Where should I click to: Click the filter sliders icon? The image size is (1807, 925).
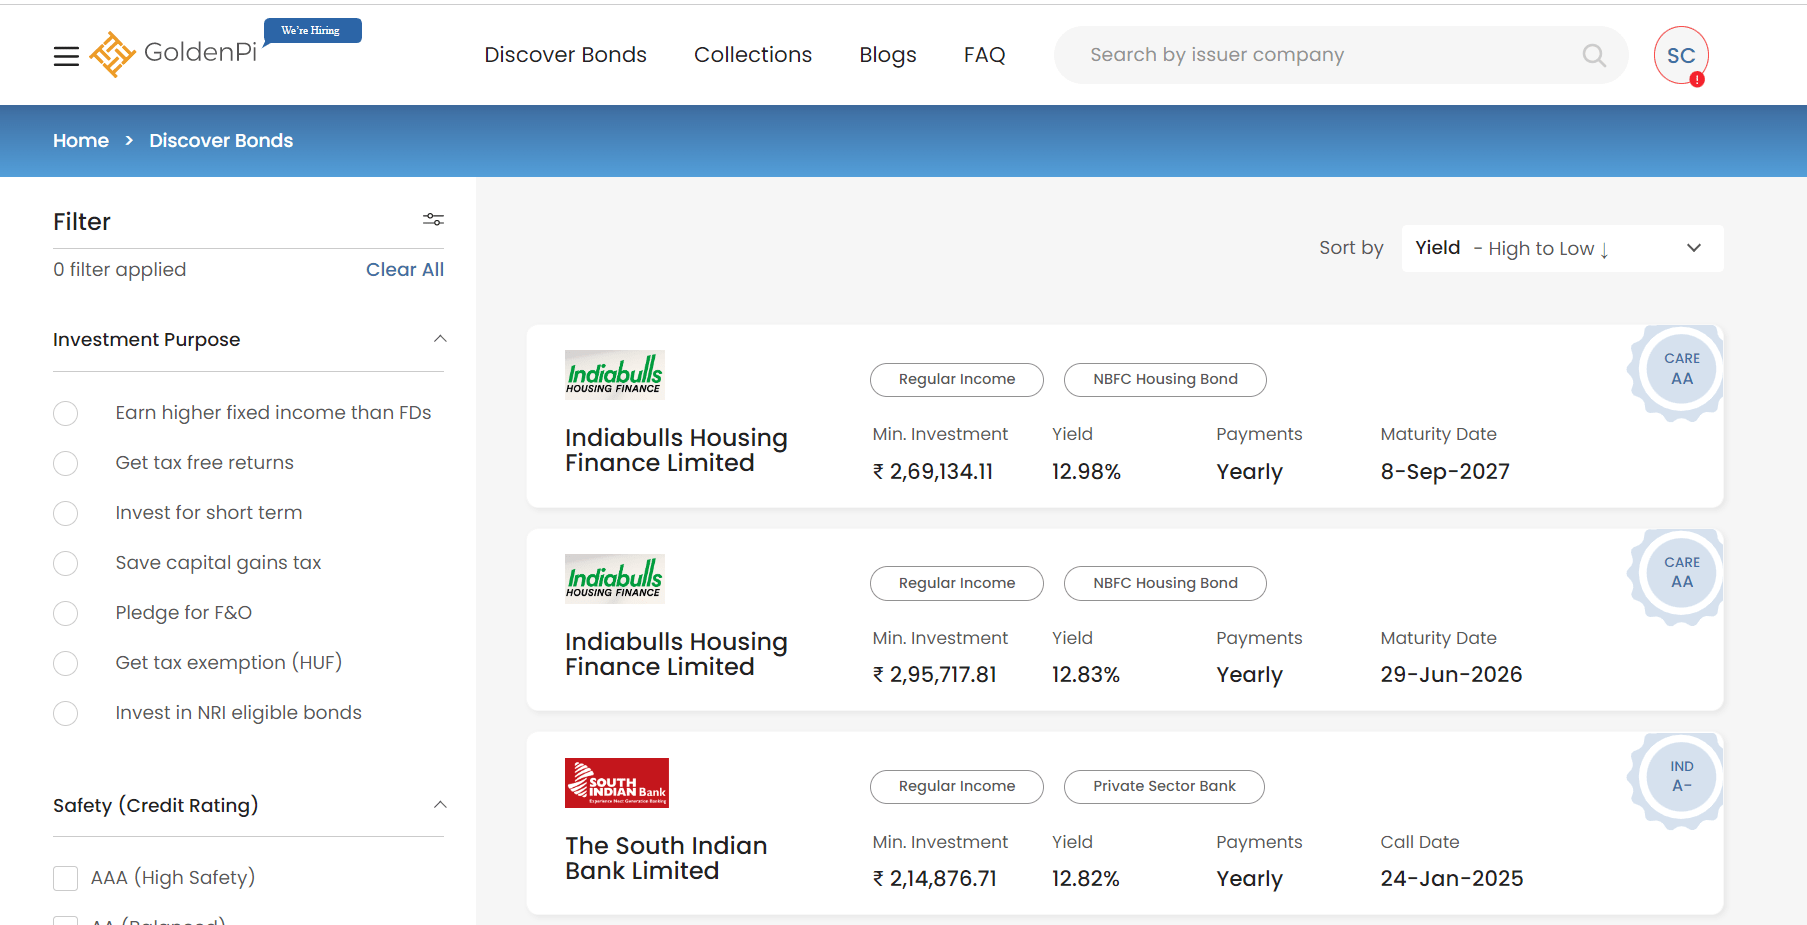pyautogui.click(x=433, y=219)
